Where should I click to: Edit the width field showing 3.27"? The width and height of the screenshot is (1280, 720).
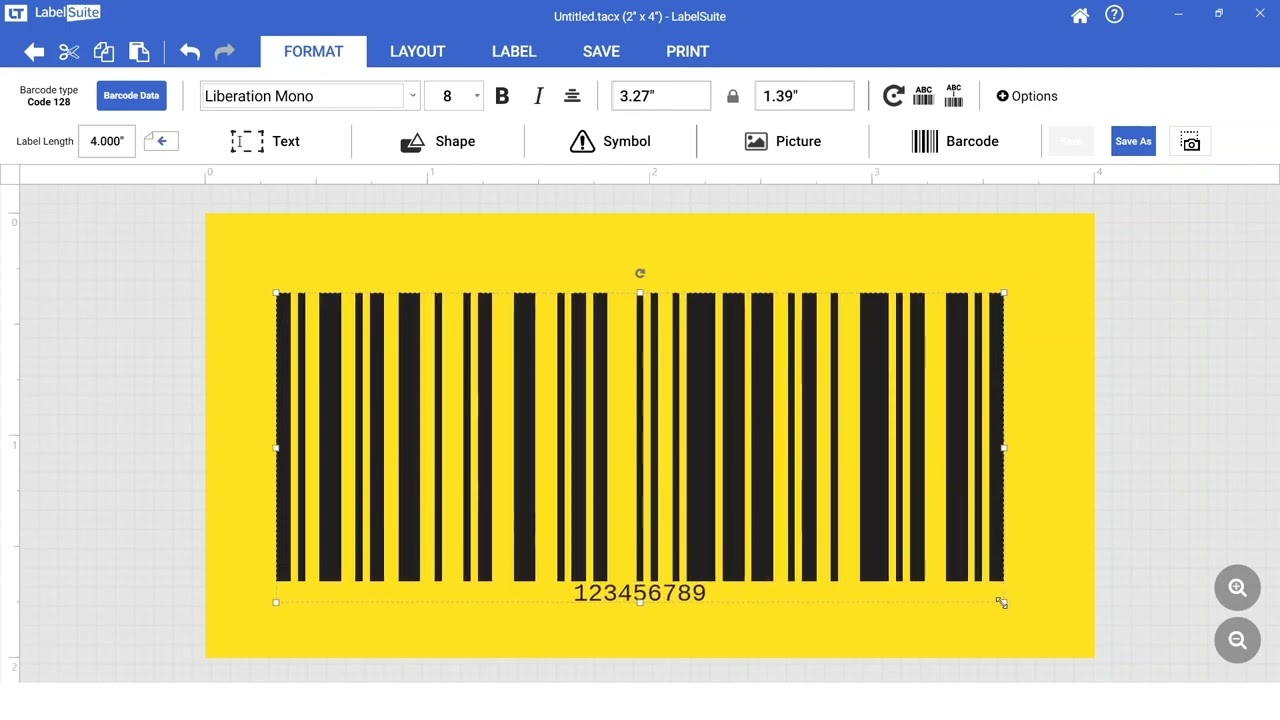pyautogui.click(x=661, y=96)
